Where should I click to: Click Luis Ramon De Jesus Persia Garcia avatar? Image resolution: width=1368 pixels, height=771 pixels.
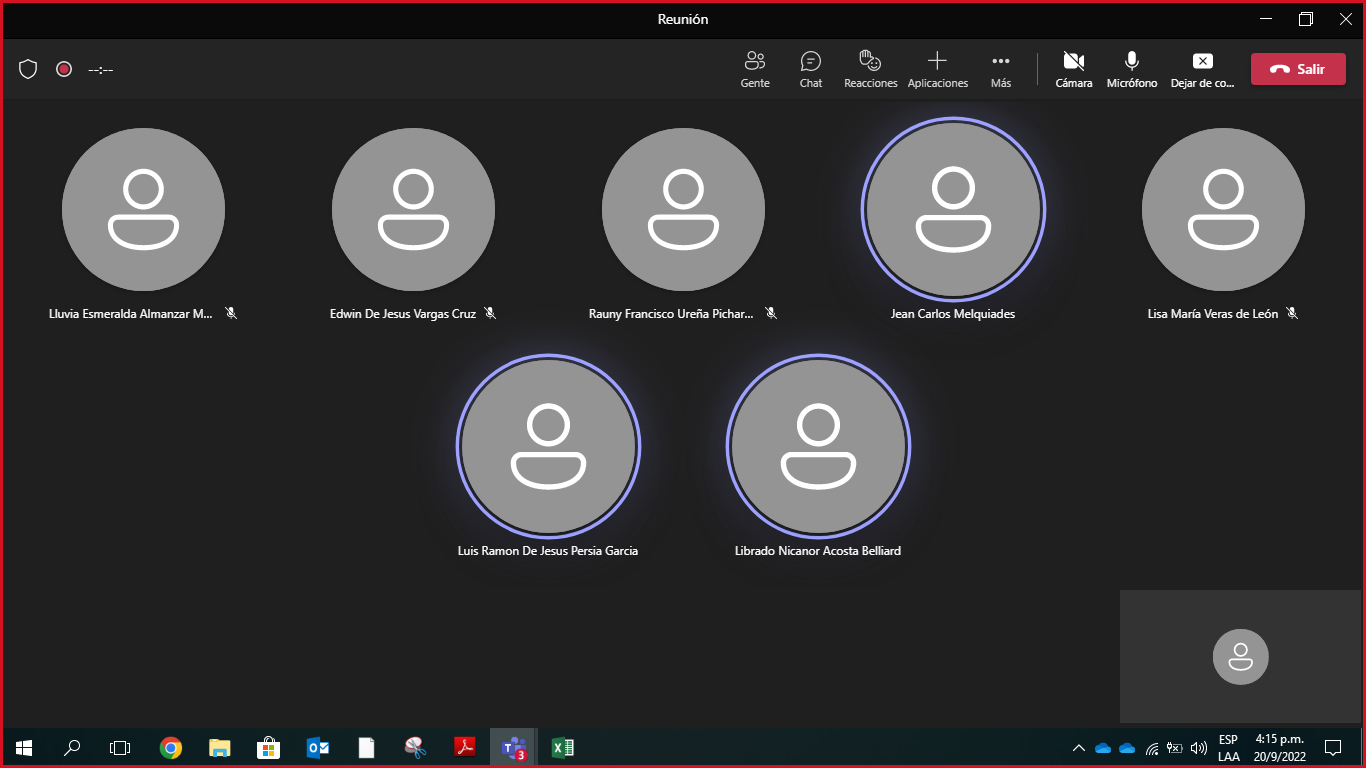pos(548,446)
